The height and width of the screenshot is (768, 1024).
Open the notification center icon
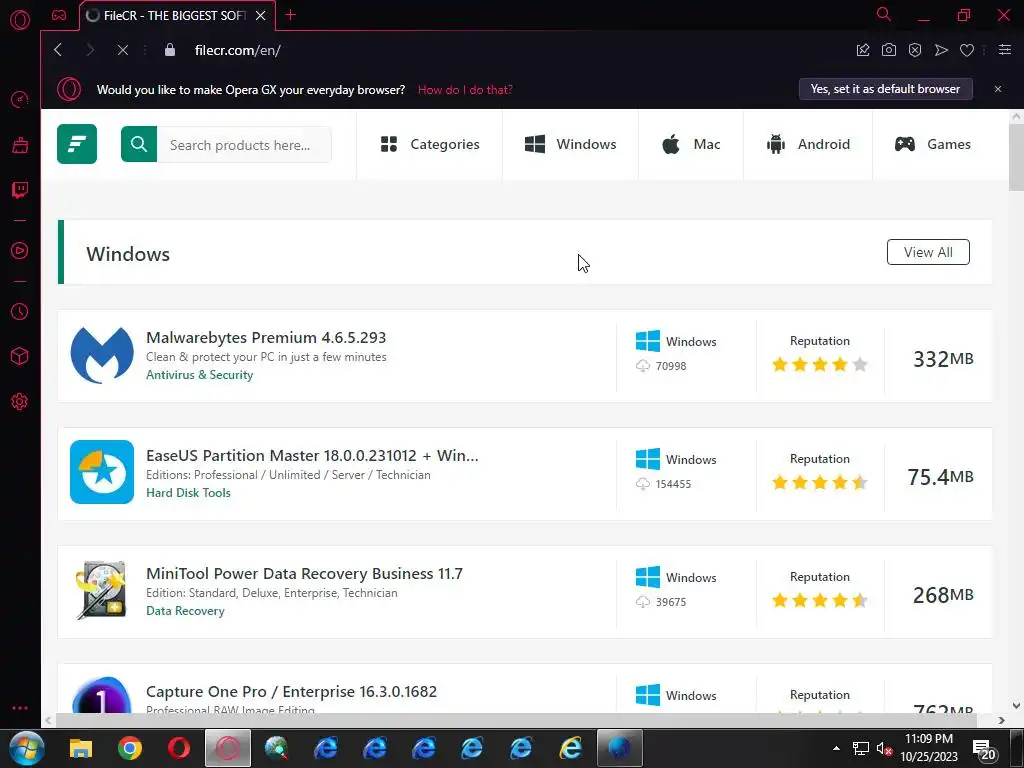tap(984, 750)
